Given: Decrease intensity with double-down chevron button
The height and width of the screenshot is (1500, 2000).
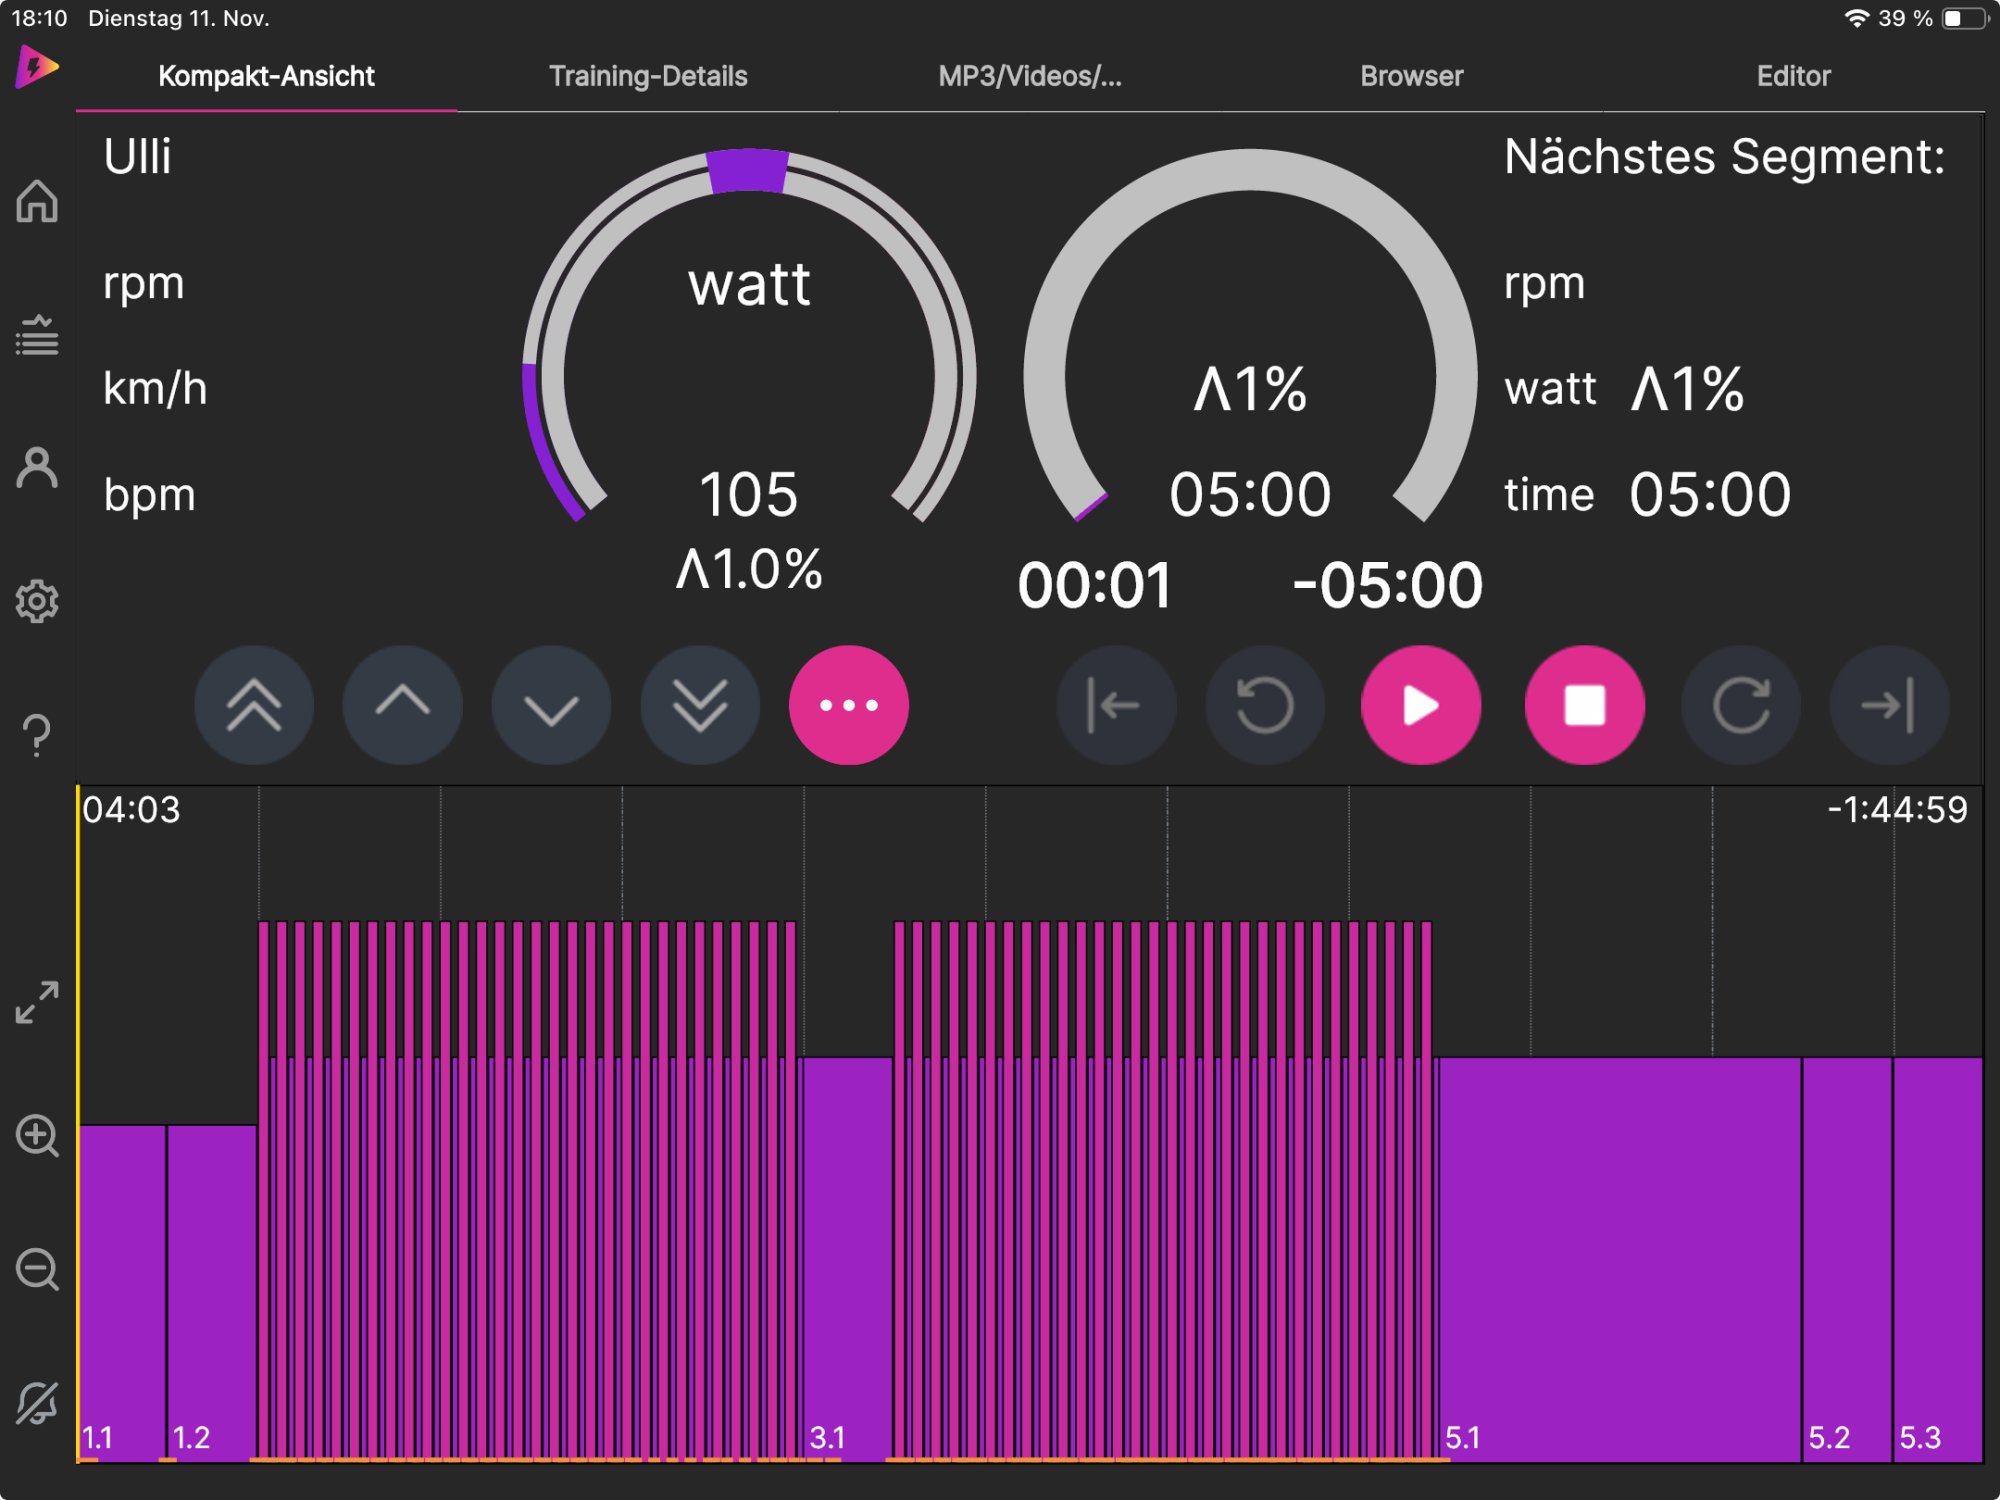Looking at the screenshot, I should tap(700, 705).
